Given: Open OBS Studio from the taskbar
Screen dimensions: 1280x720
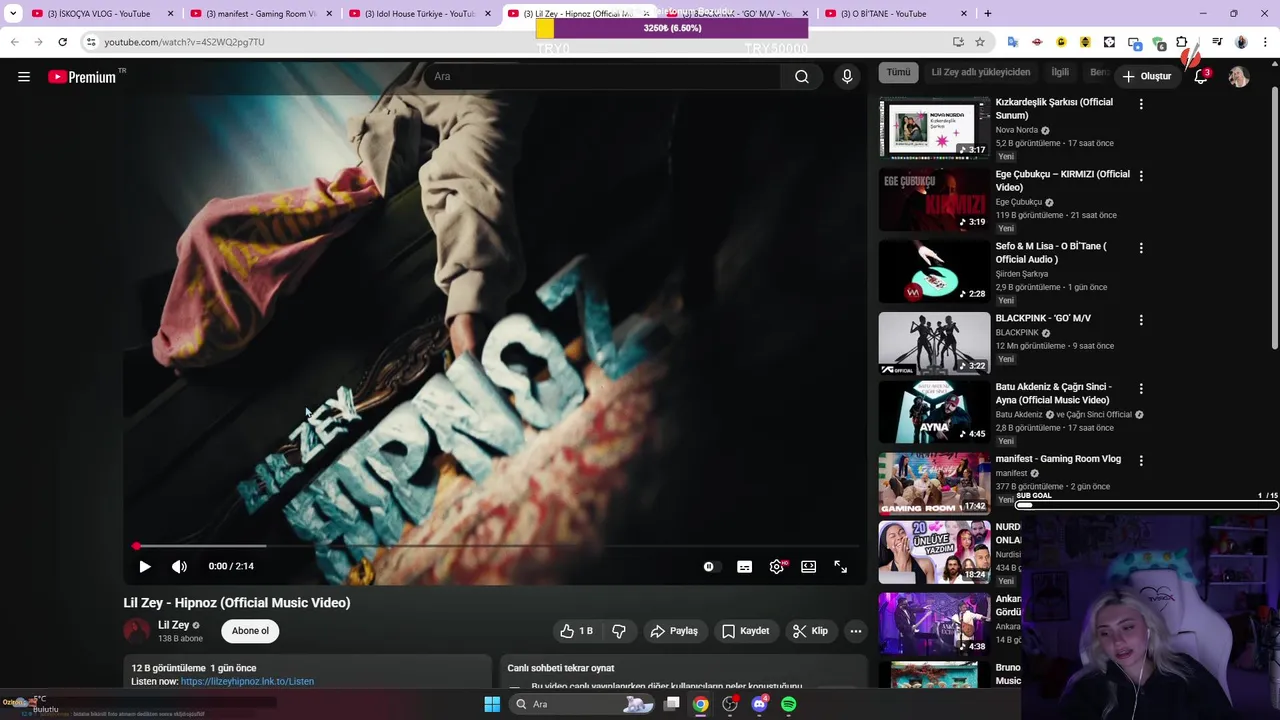Looking at the screenshot, I should 730,704.
